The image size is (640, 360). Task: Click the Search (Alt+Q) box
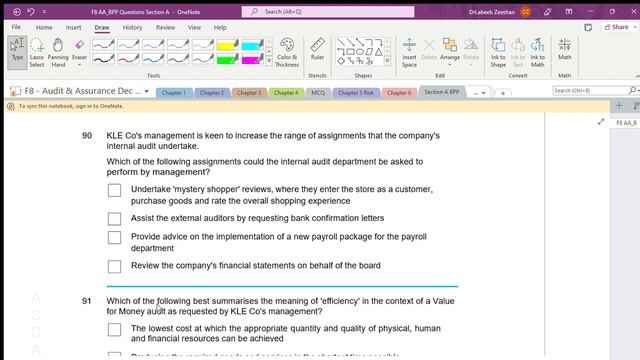tap(328, 11)
